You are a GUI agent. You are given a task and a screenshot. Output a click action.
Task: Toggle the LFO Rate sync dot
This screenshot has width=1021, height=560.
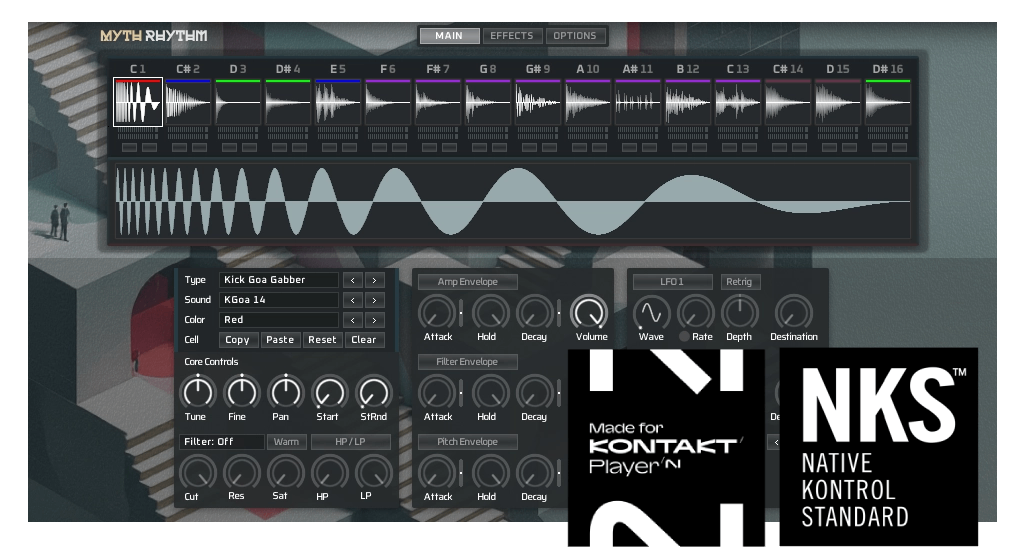tap(684, 337)
